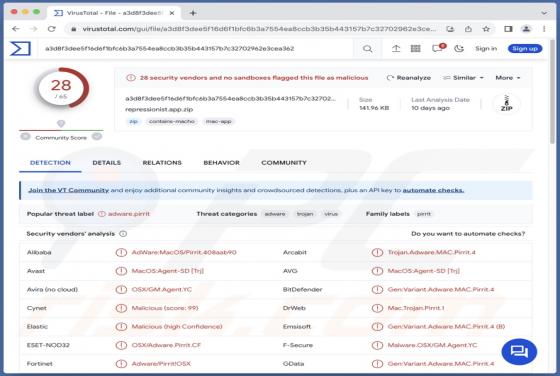Click the Elastic detection warning icon

click(x=121, y=327)
